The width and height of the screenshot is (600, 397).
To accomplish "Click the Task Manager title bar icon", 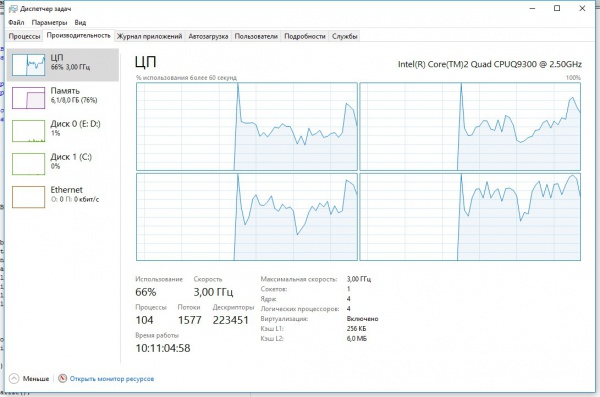I will (13, 8).
